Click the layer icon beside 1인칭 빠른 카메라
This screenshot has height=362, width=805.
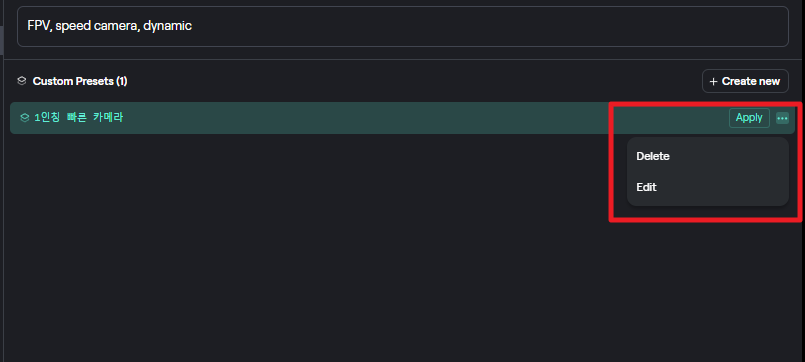pyautogui.click(x=24, y=118)
